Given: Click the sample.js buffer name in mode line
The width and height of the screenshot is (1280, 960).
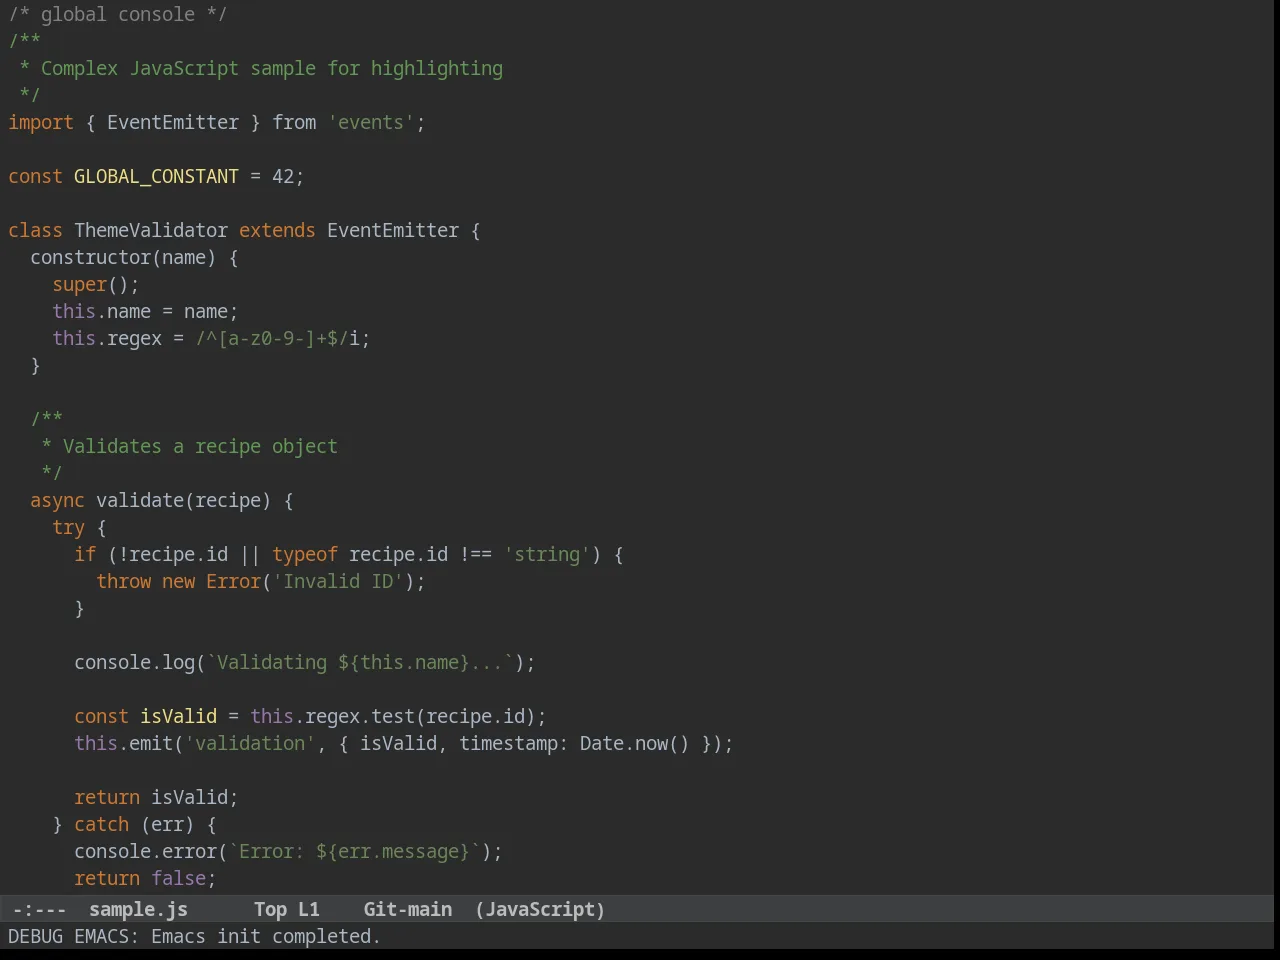Looking at the screenshot, I should pyautogui.click(x=138, y=909).
